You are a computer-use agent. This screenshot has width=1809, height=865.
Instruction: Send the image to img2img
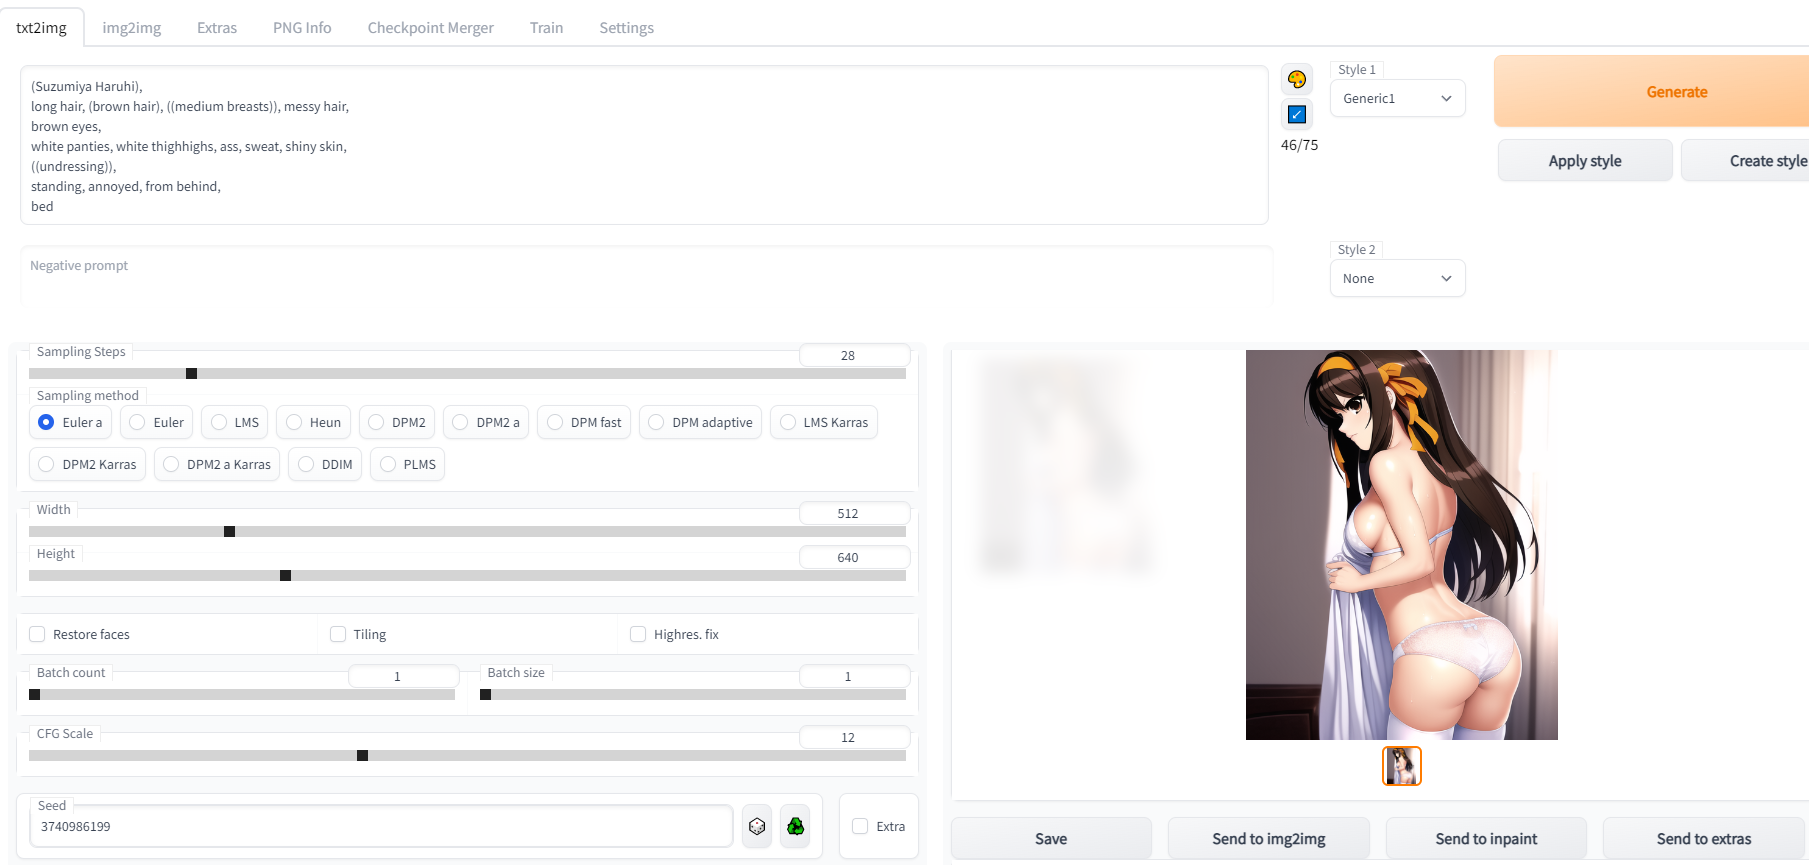point(1269,839)
